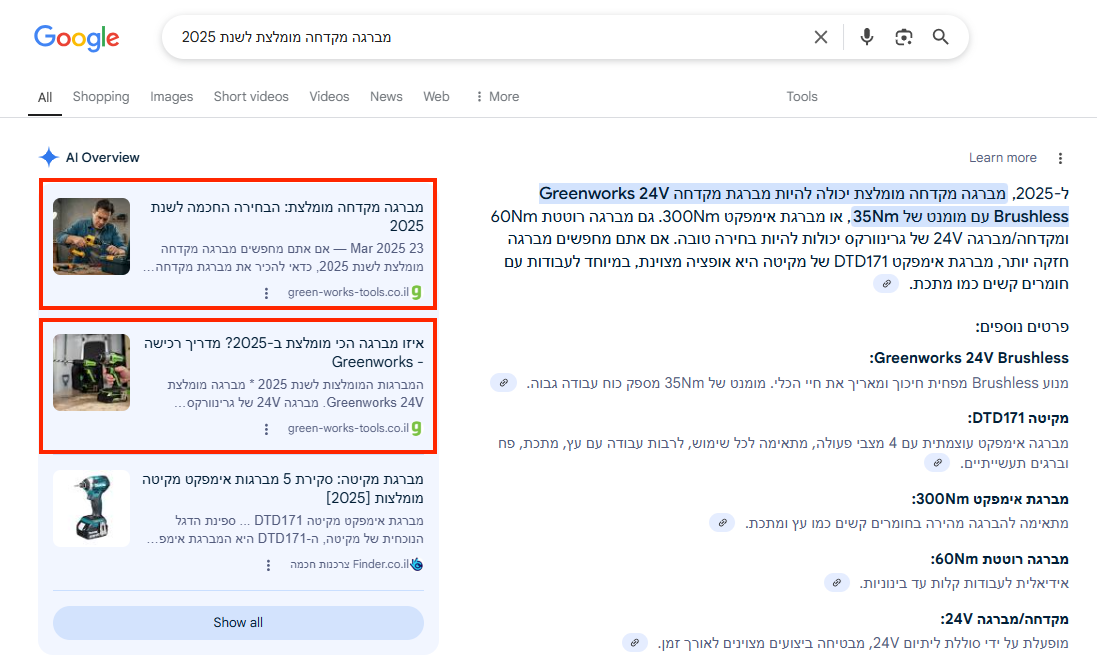Open three-dot menu of Finder.co.il source
1097x670 pixels.
268,565
